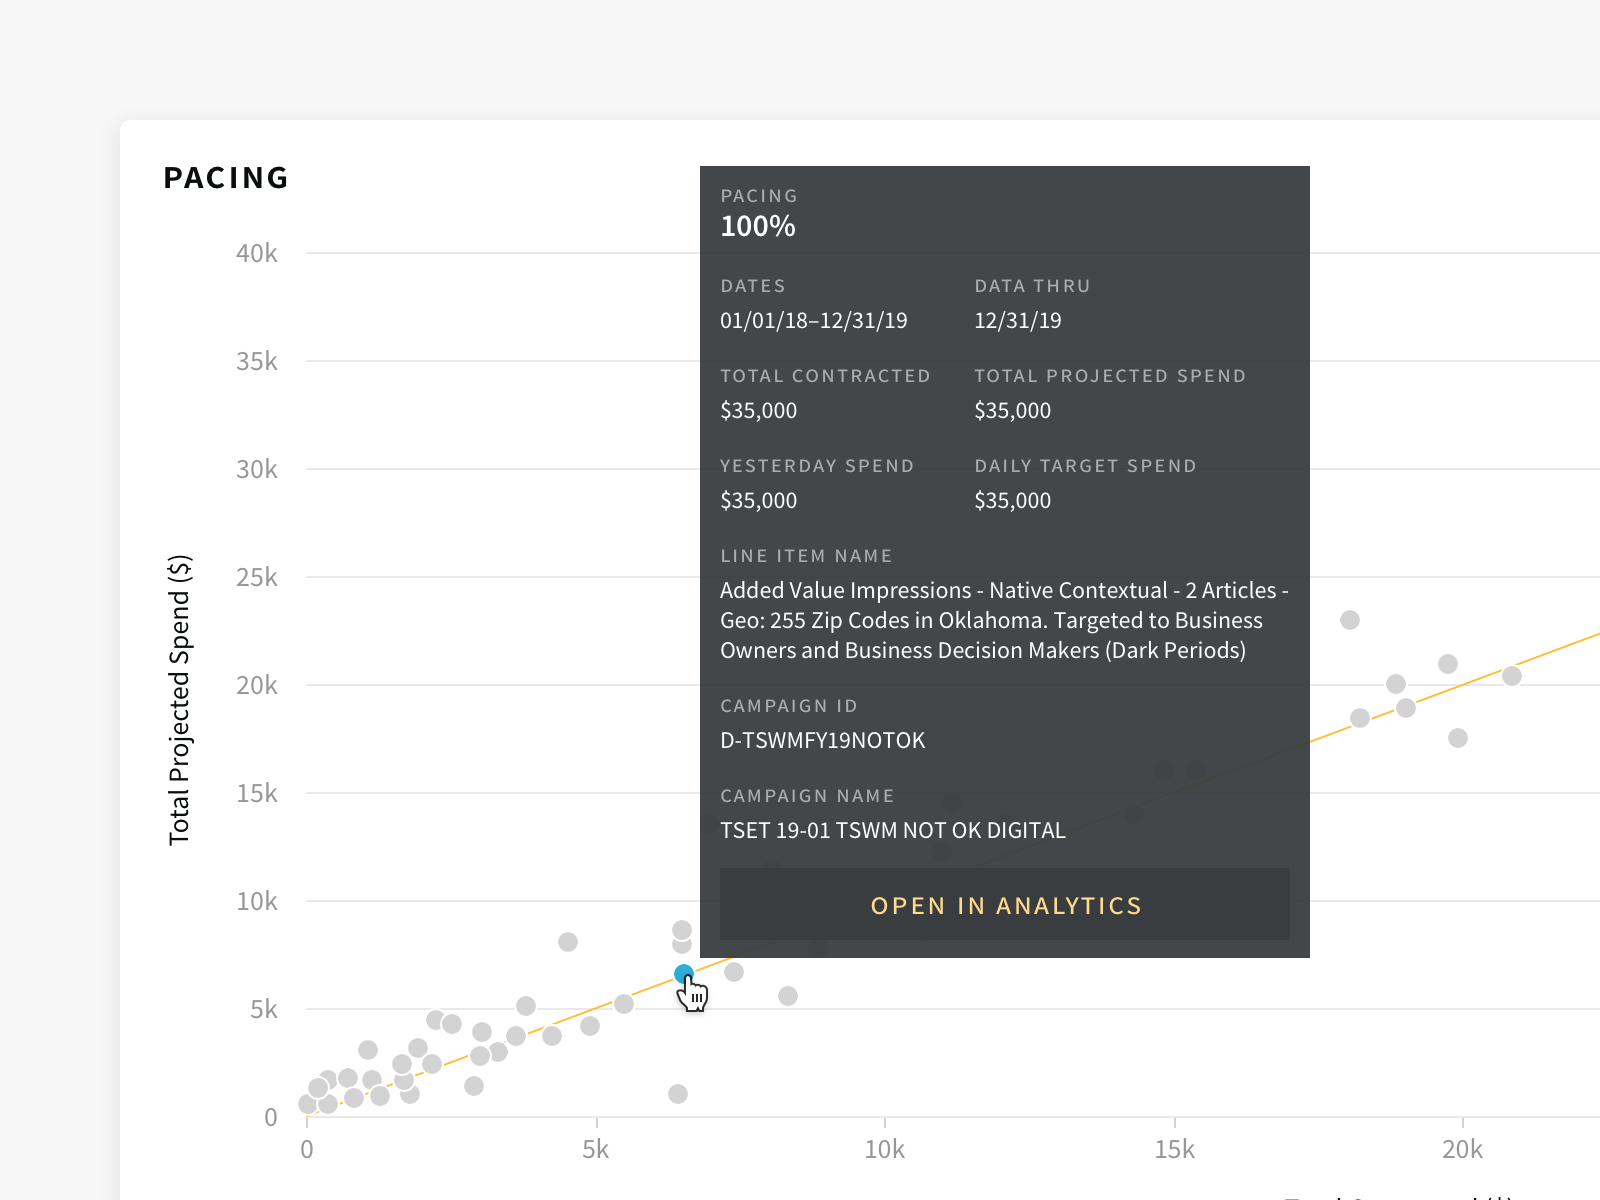Select the campaign ID D-TSWMFY19NOTOK
Screen dimensions: 1600x1200
click(x=822, y=740)
